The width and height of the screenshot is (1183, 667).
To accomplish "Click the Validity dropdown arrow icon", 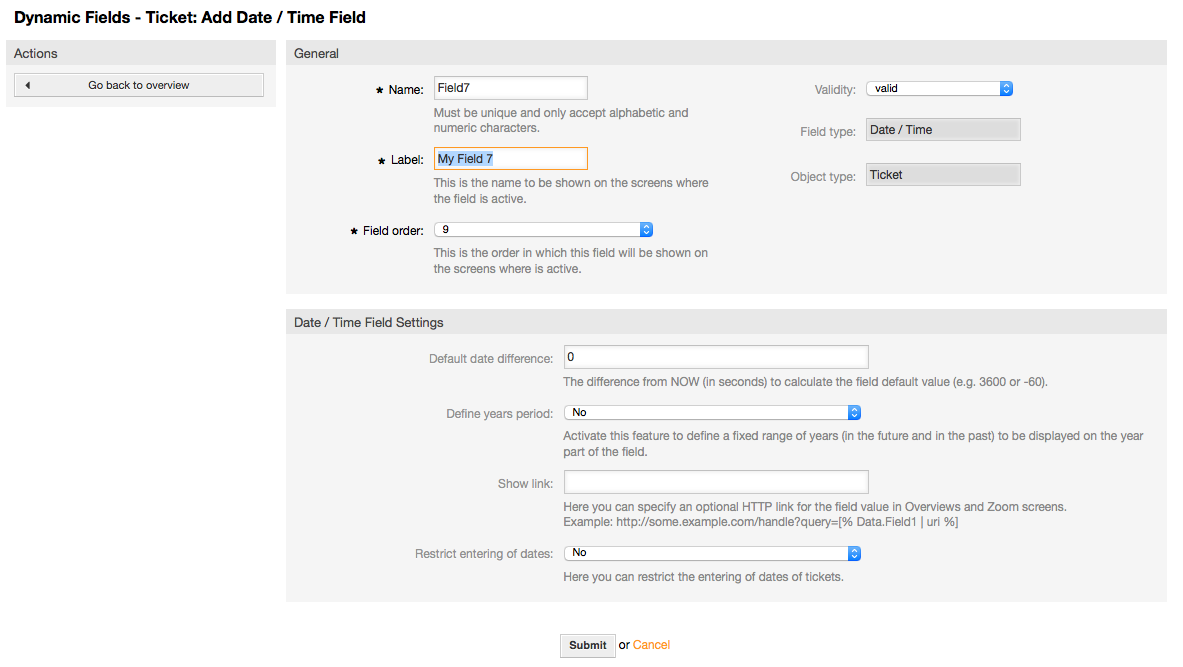I will click(1006, 89).
